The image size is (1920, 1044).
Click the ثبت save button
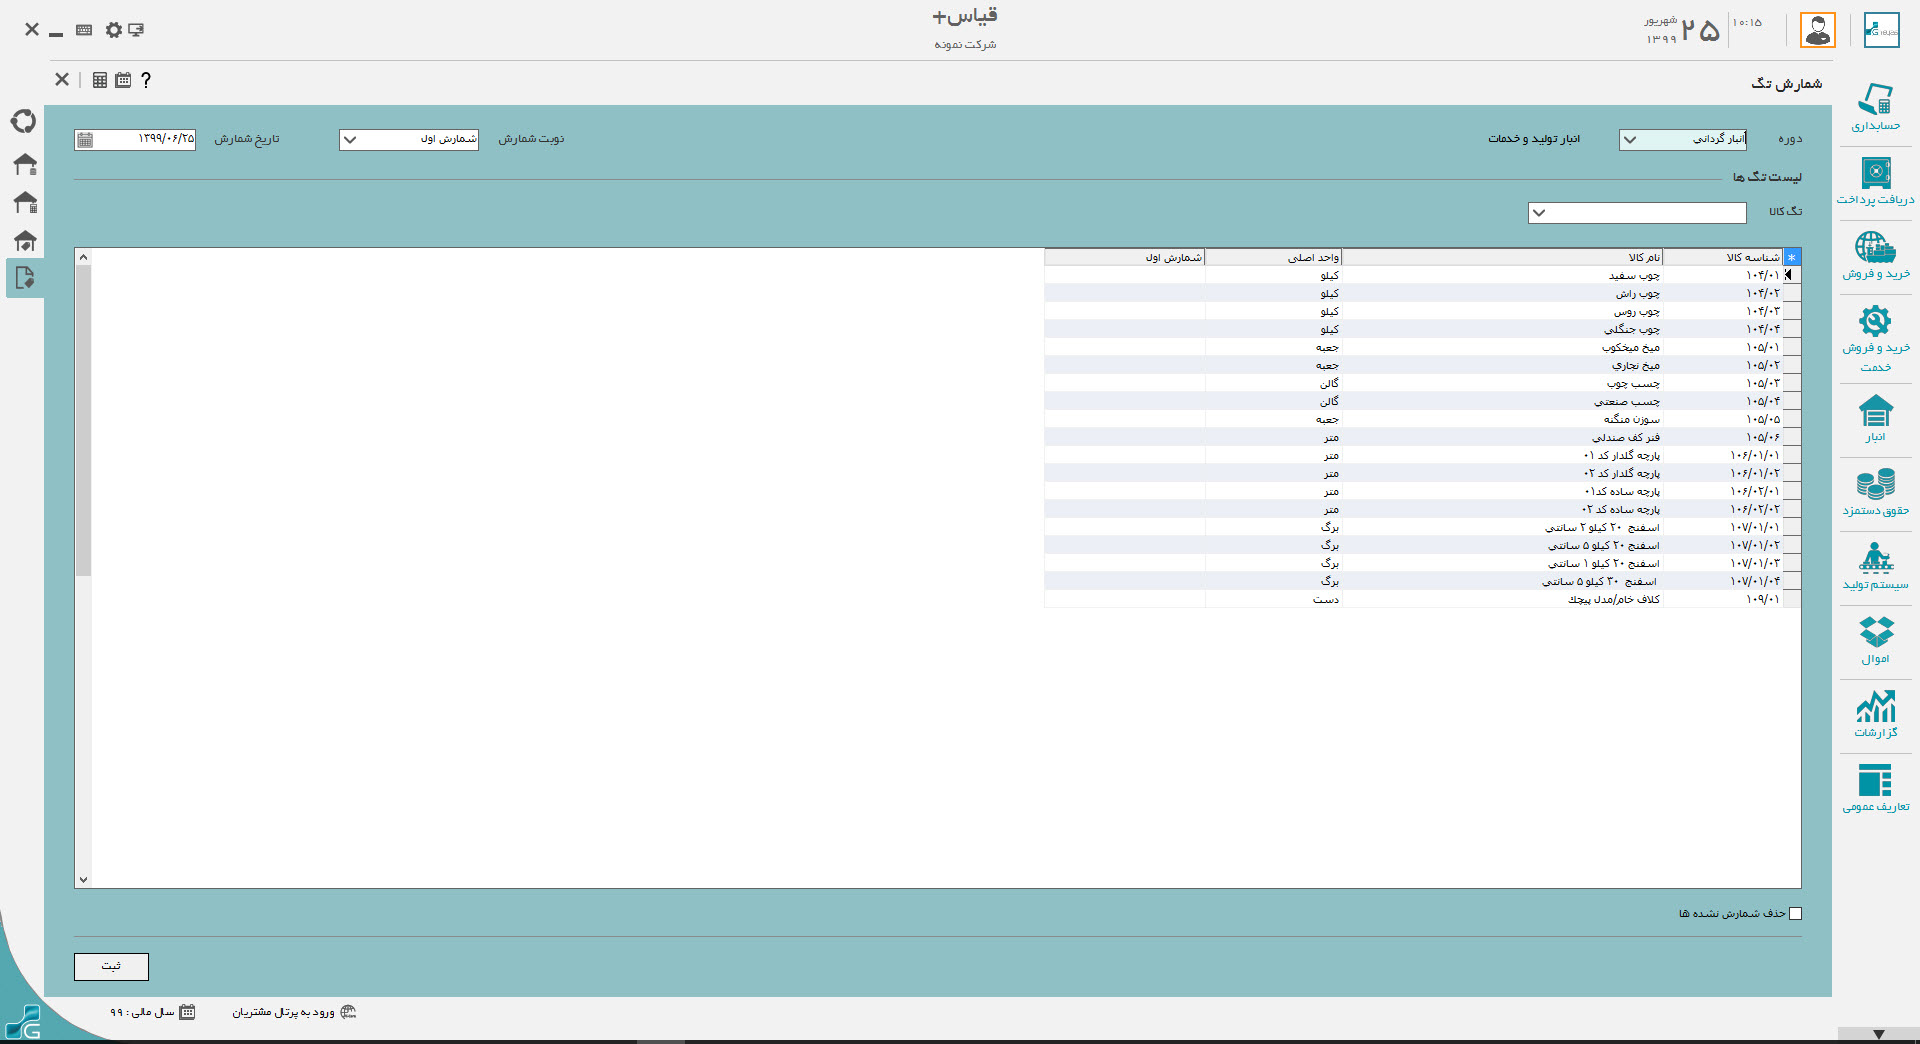pyautogui.click(x=111, y=966)
